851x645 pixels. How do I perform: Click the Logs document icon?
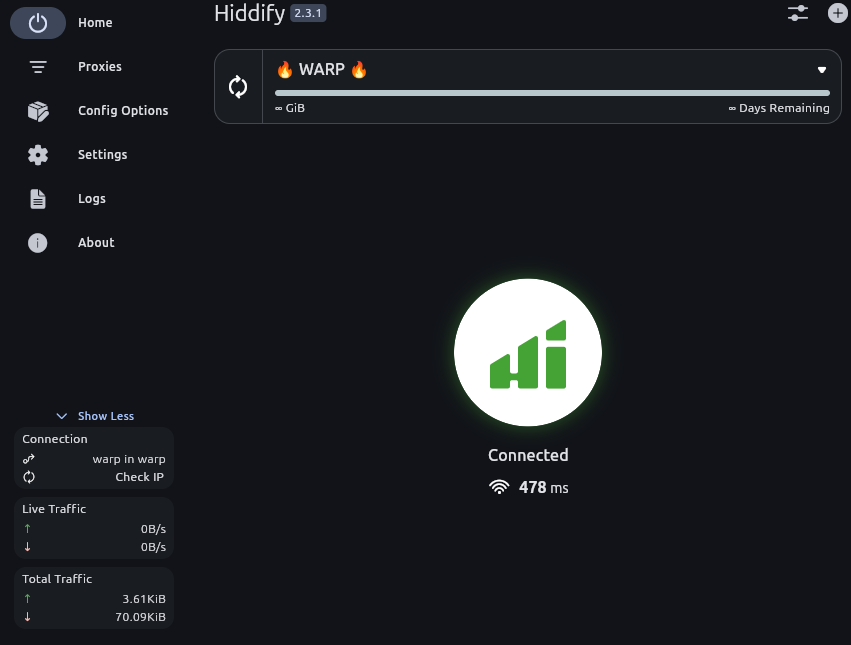tap(37, 199)
